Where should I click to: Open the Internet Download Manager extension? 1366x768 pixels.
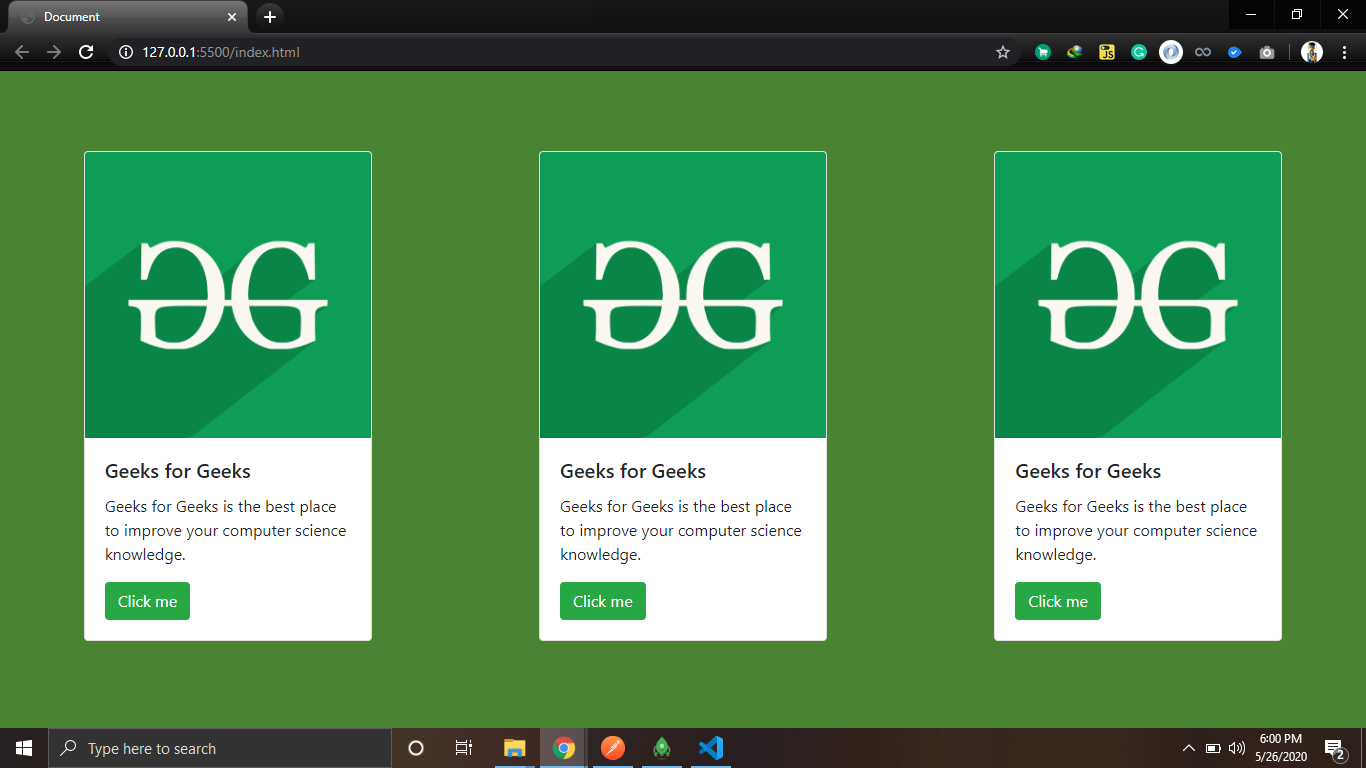(1075, 52)
